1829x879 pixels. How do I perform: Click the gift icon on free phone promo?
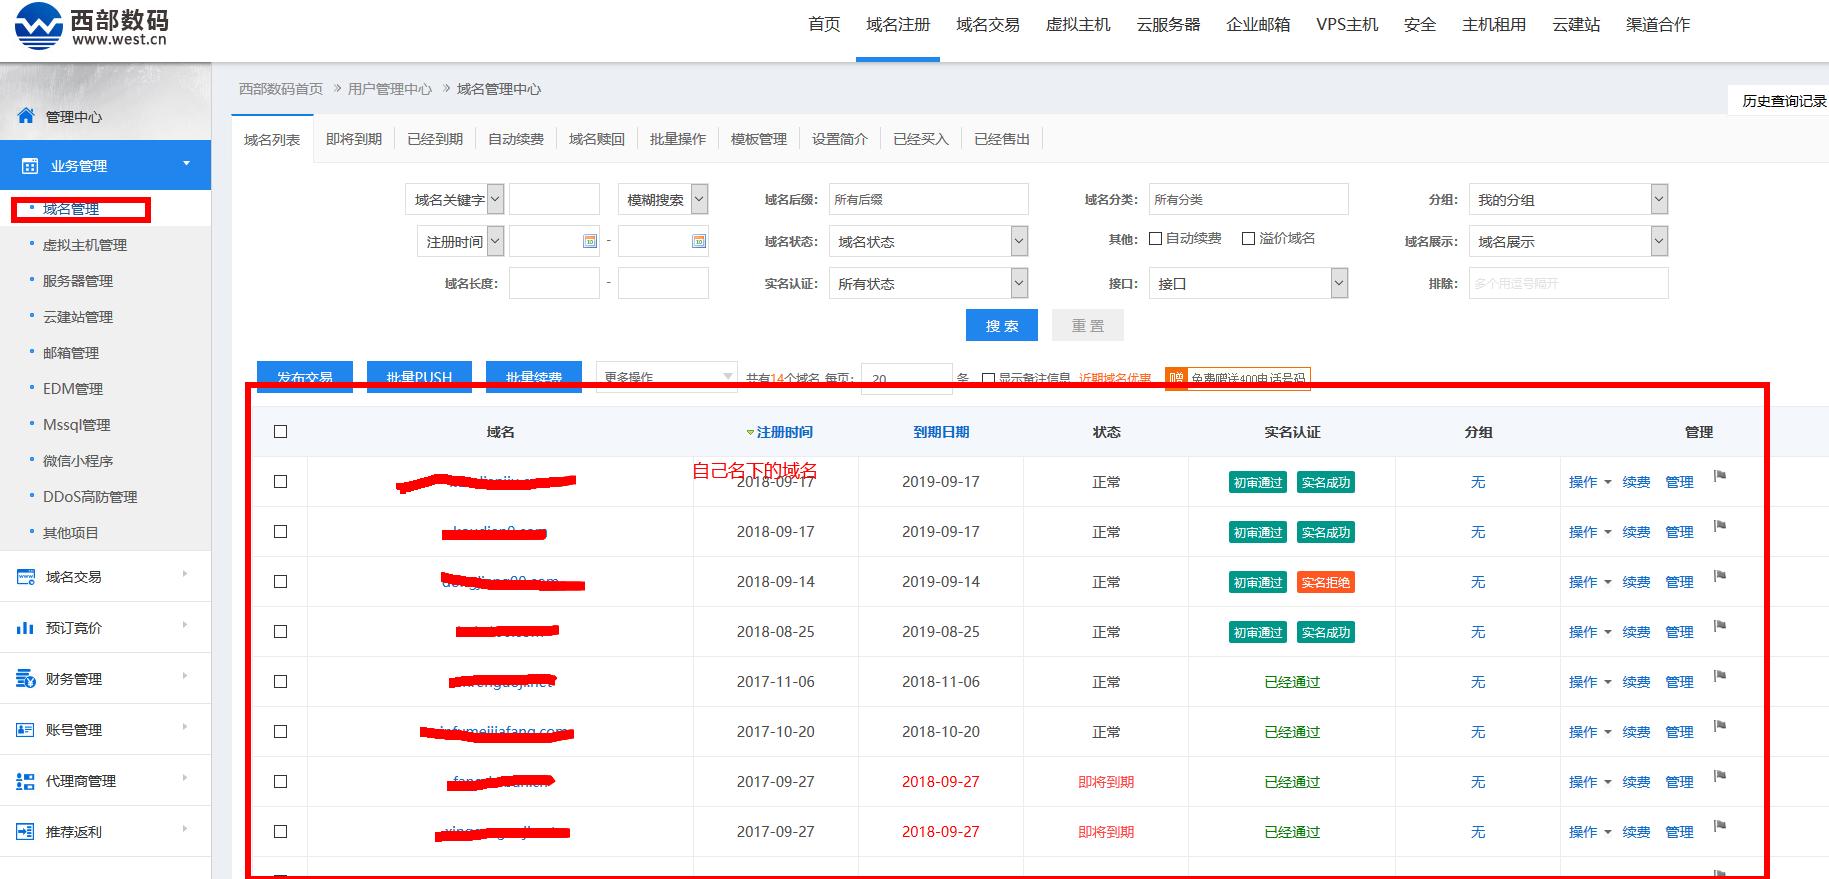pyautogui.click(x=1177, y=378)
